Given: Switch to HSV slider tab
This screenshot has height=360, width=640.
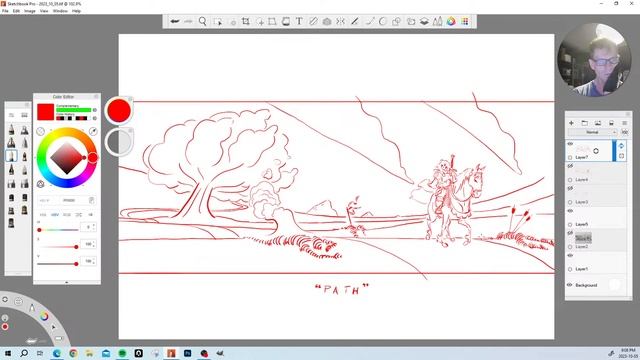Looking at the screenshot, I should click(55, 215).
